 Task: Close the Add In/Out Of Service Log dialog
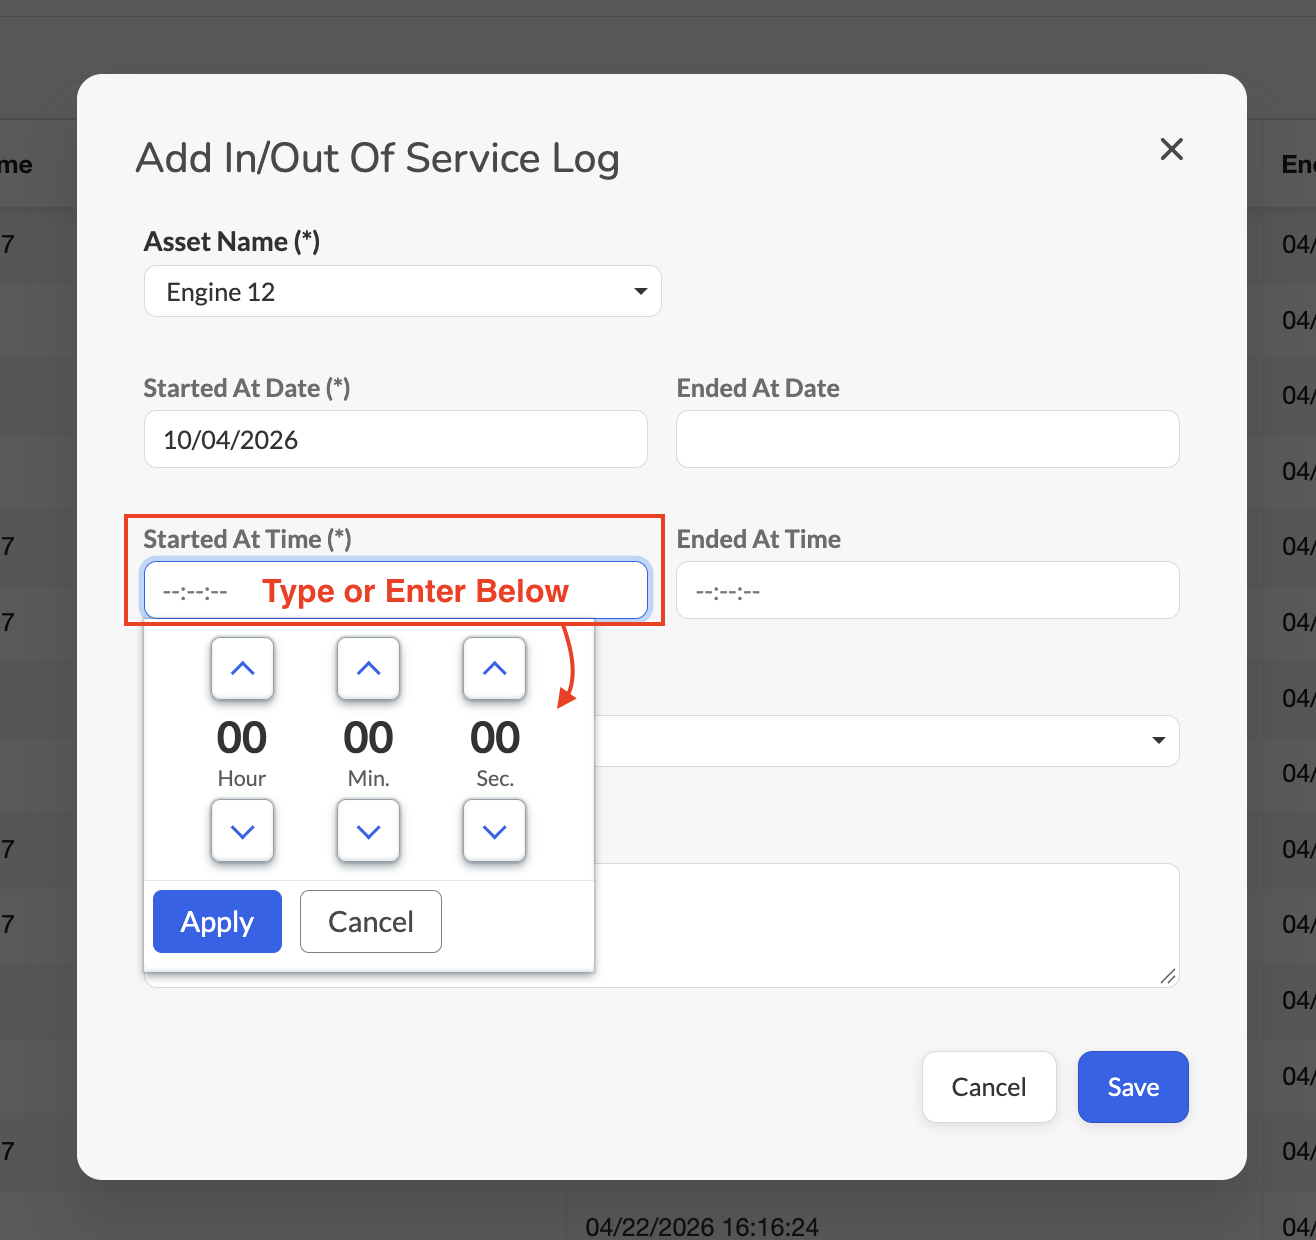[1171, 149]
